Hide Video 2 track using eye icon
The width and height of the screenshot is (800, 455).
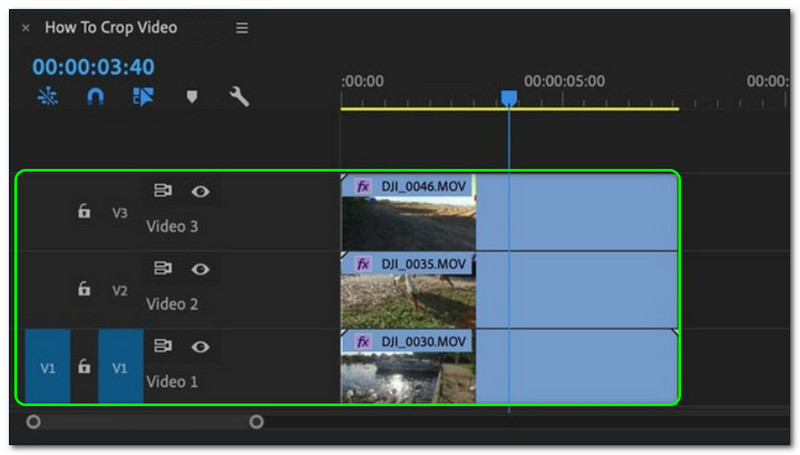(201, 268)
